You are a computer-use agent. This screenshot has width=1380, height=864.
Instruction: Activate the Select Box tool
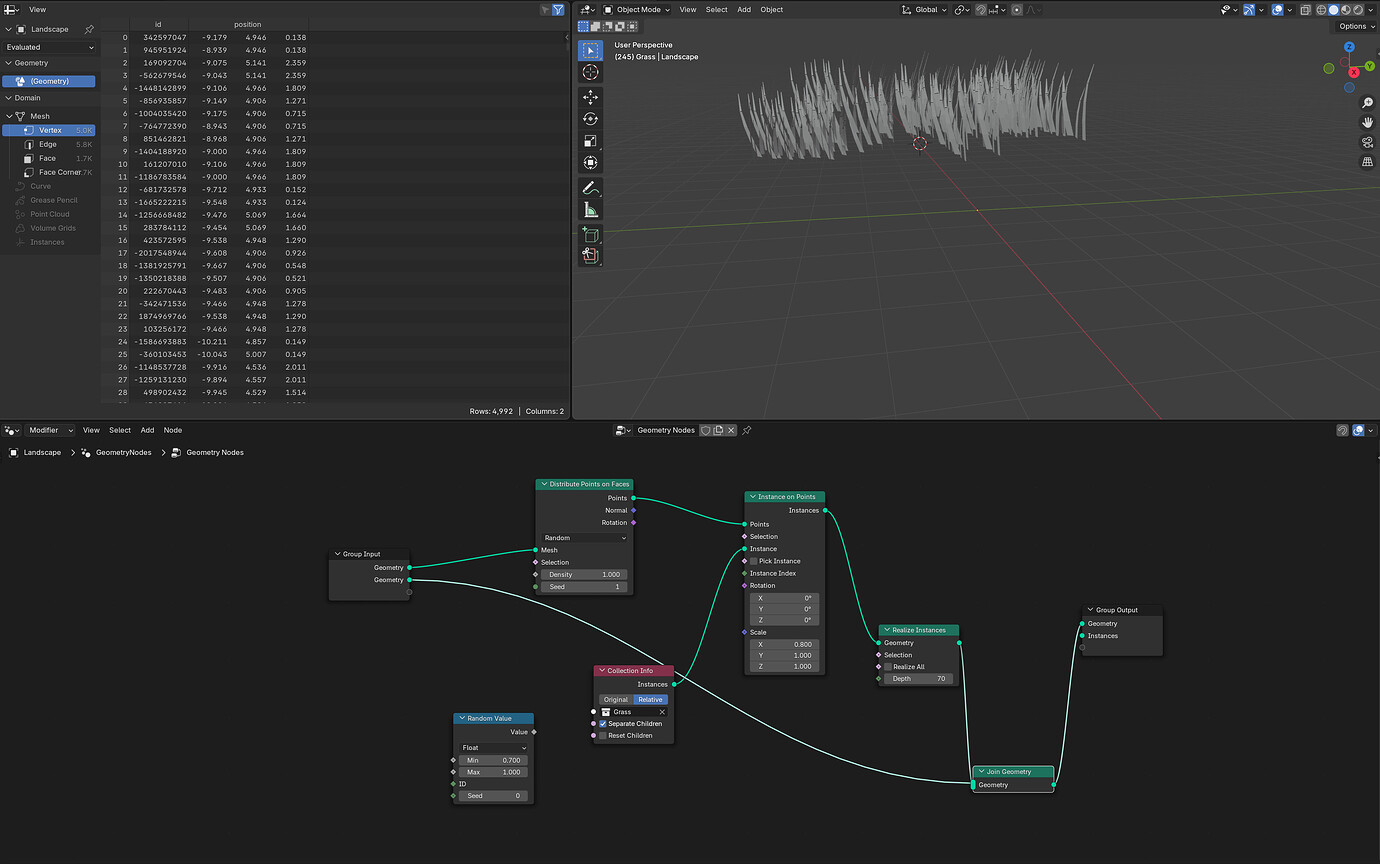tap(590, 50)
